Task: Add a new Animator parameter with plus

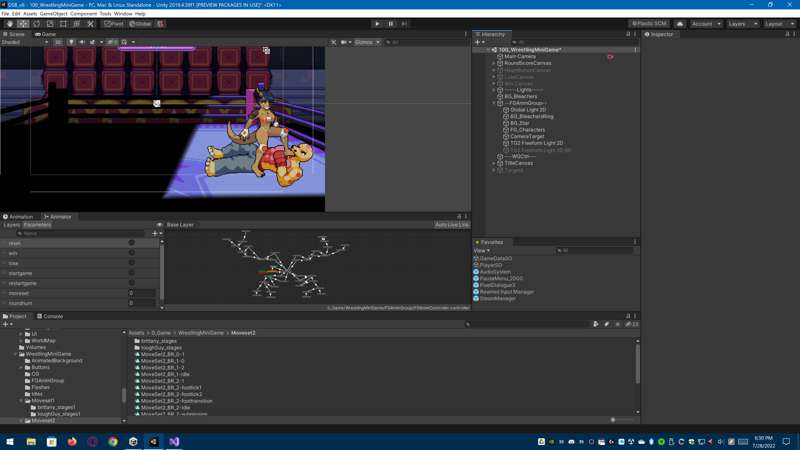Action: coord(156,234)
